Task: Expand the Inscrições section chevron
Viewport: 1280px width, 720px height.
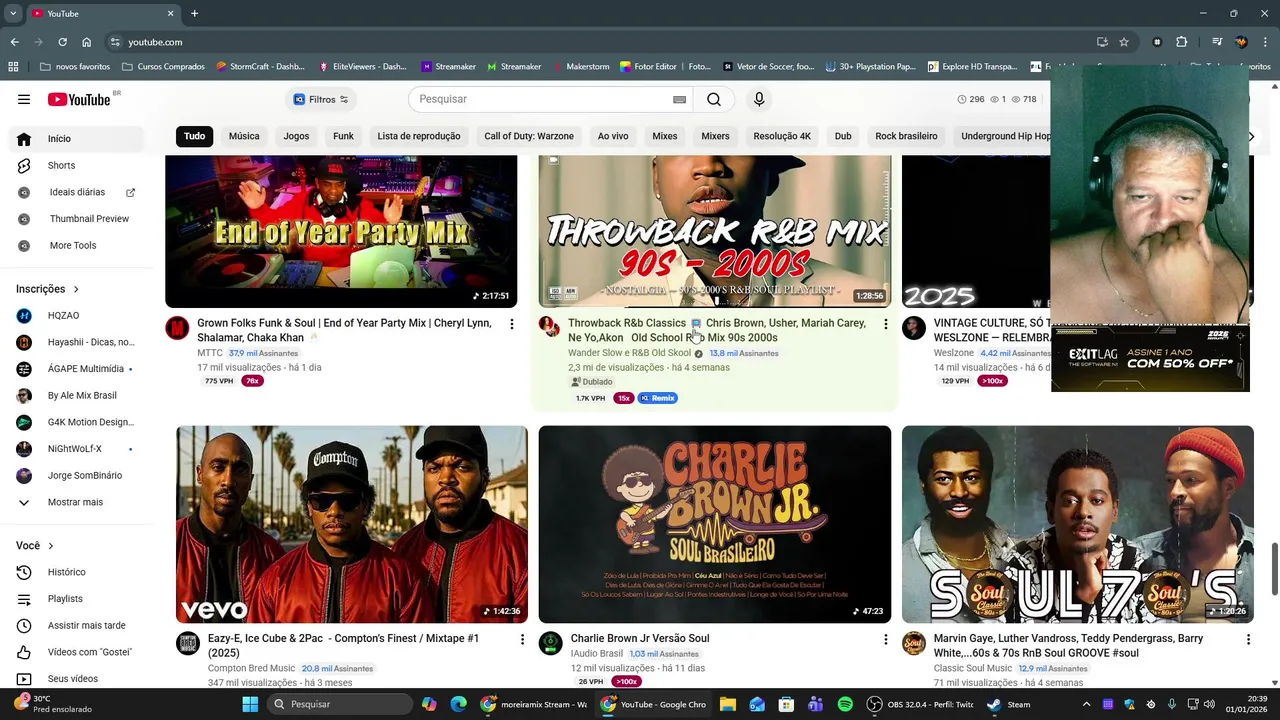Action: pyautogui.click(x=76, y=289)
